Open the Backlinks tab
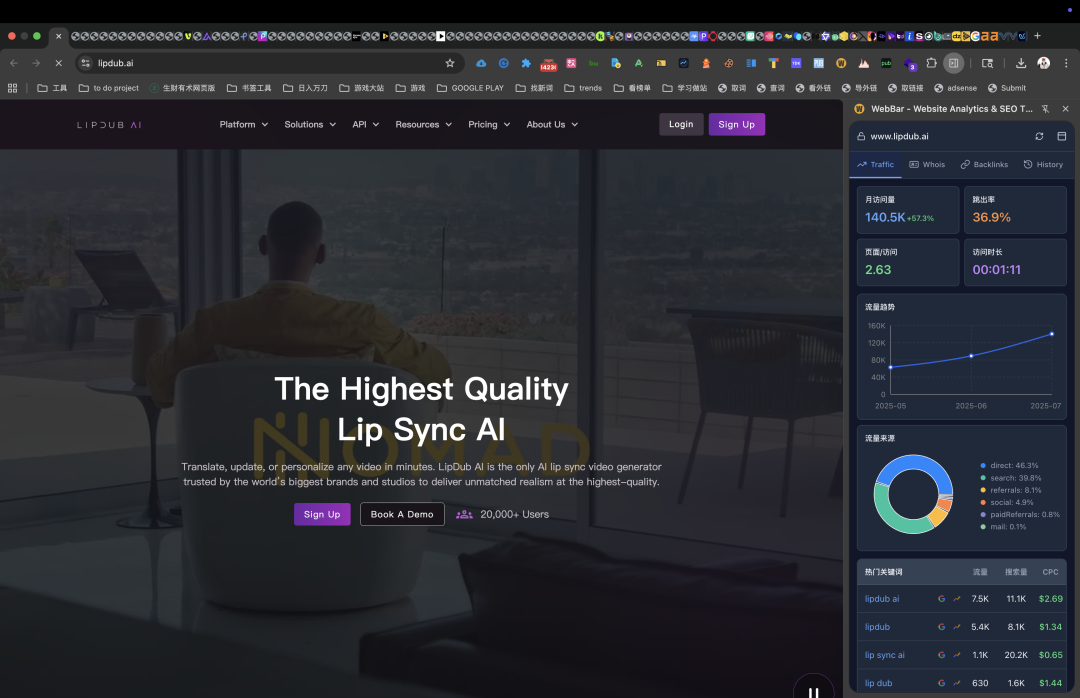Screen dimensions: 1080x698 point(984,165)
